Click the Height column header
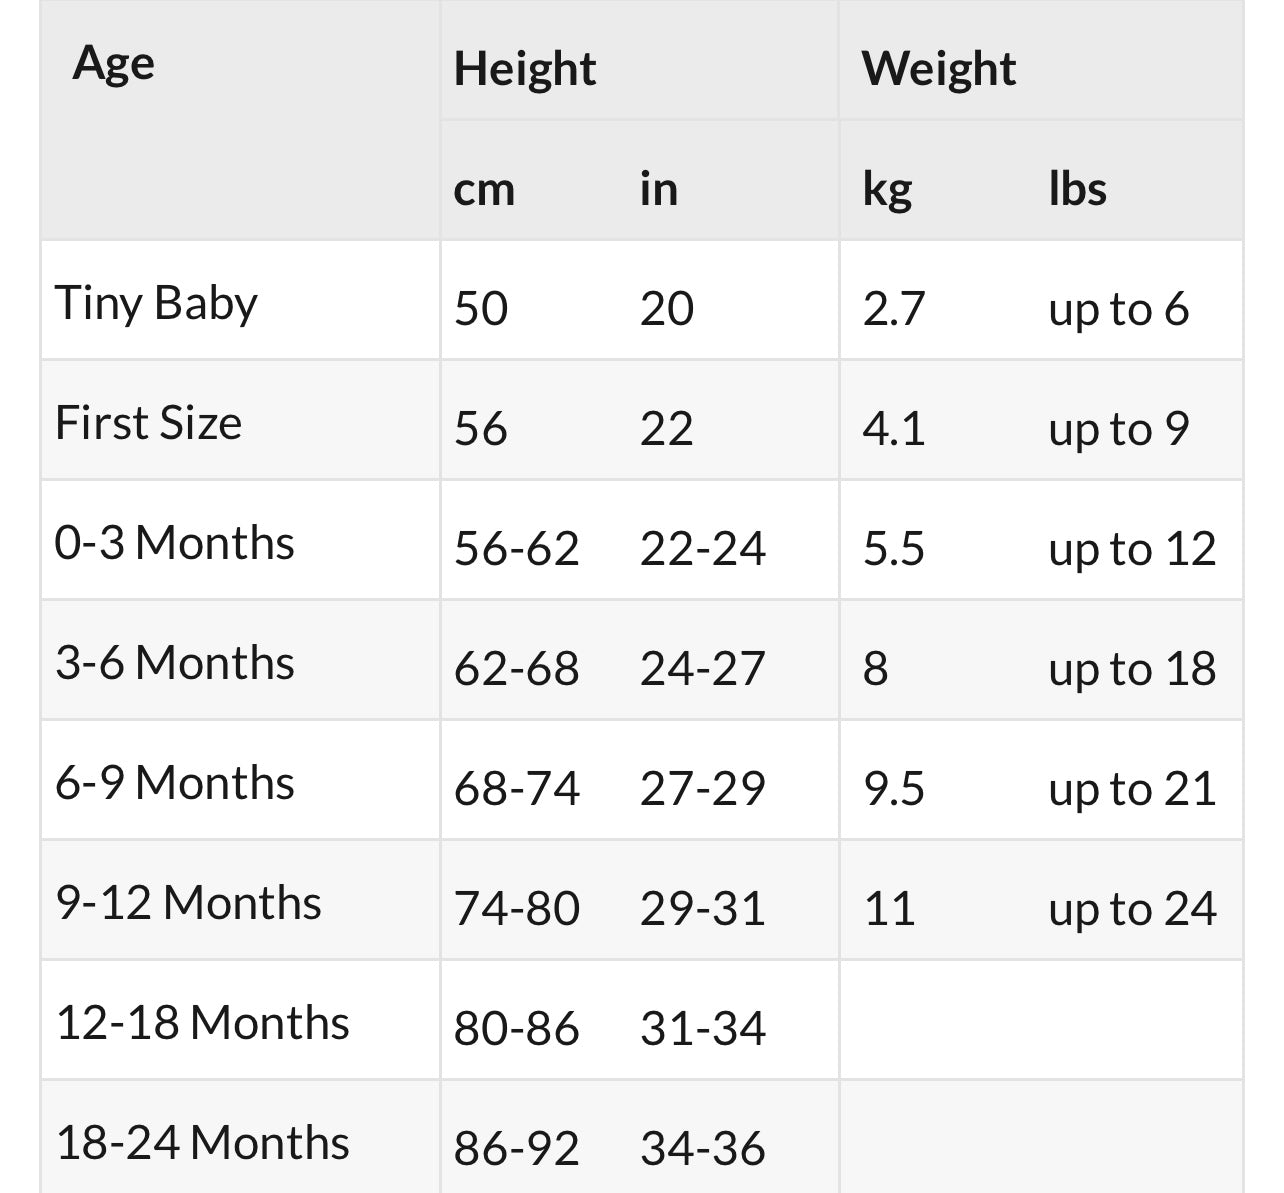This screenshot has width=1284, height=1193. click(x=524, y=69)
